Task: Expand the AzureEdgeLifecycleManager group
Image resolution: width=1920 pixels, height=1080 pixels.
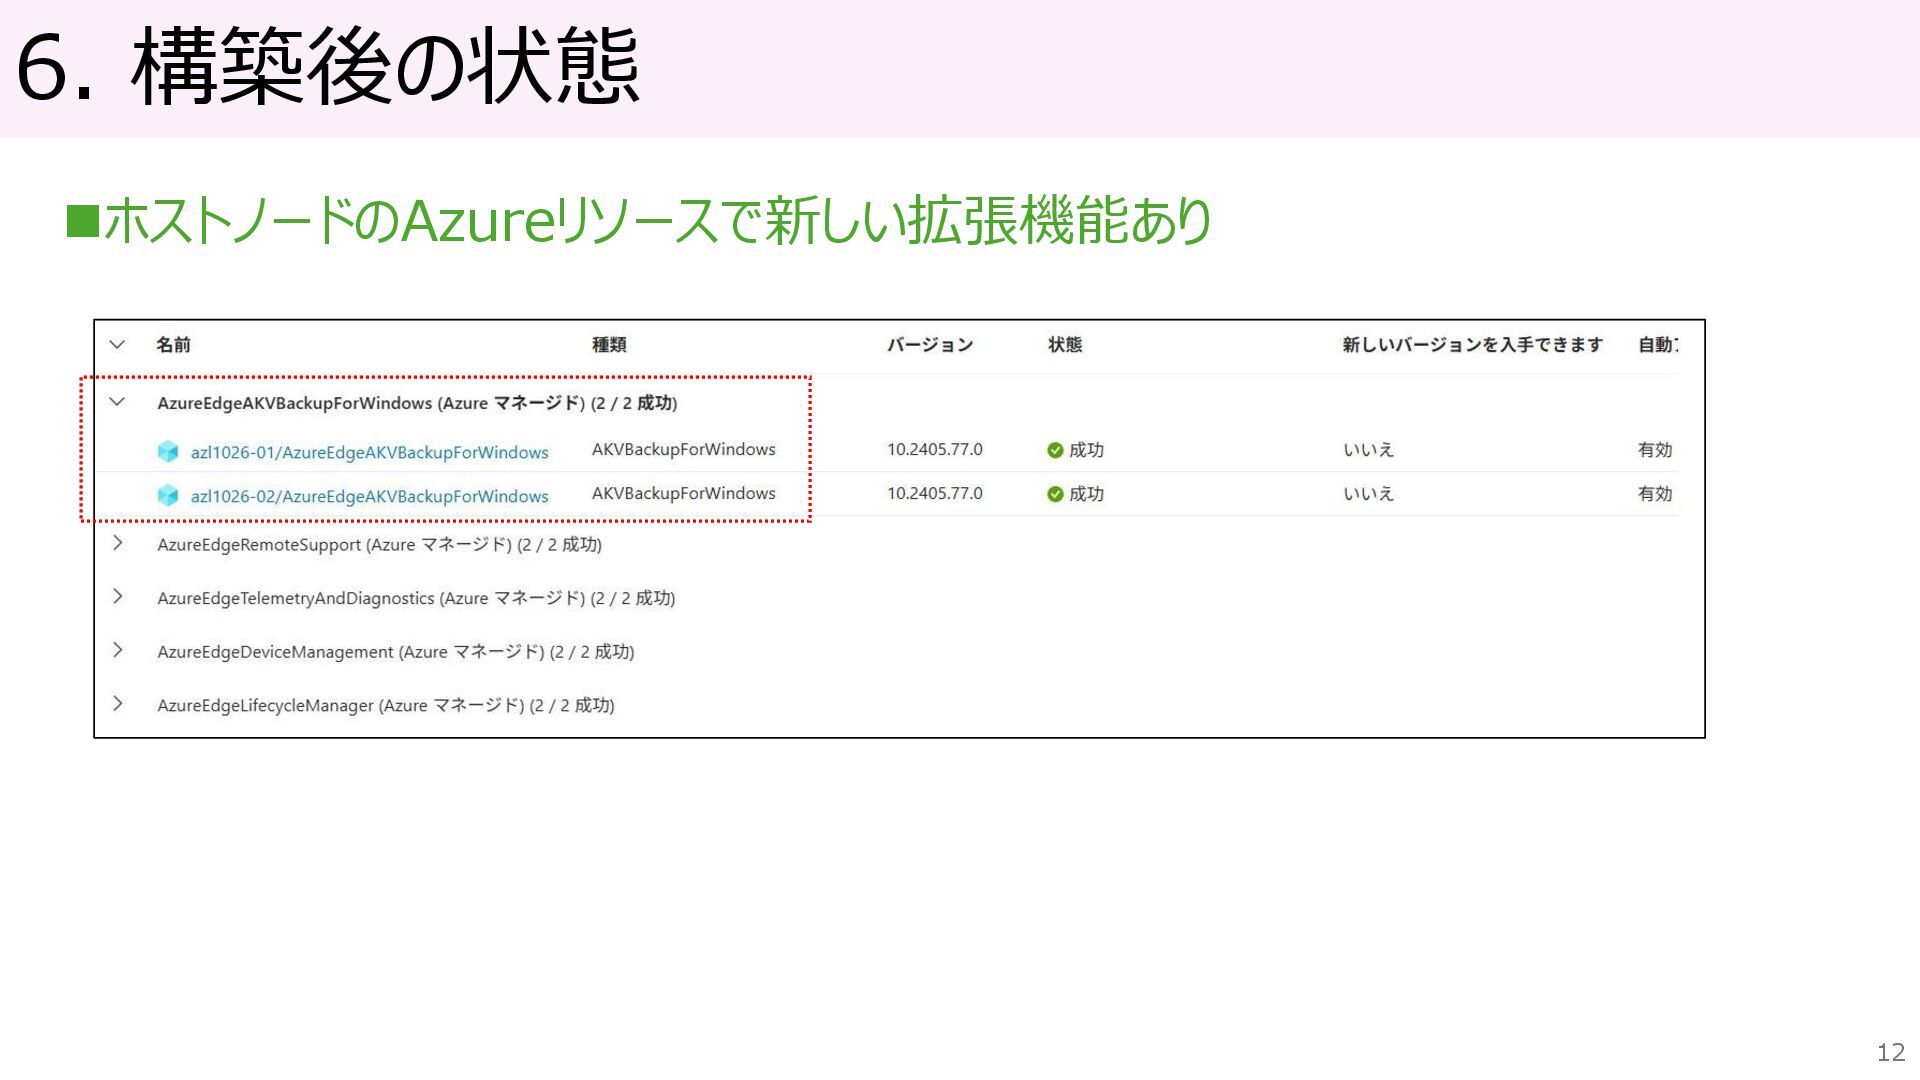Action: [117, 704]
